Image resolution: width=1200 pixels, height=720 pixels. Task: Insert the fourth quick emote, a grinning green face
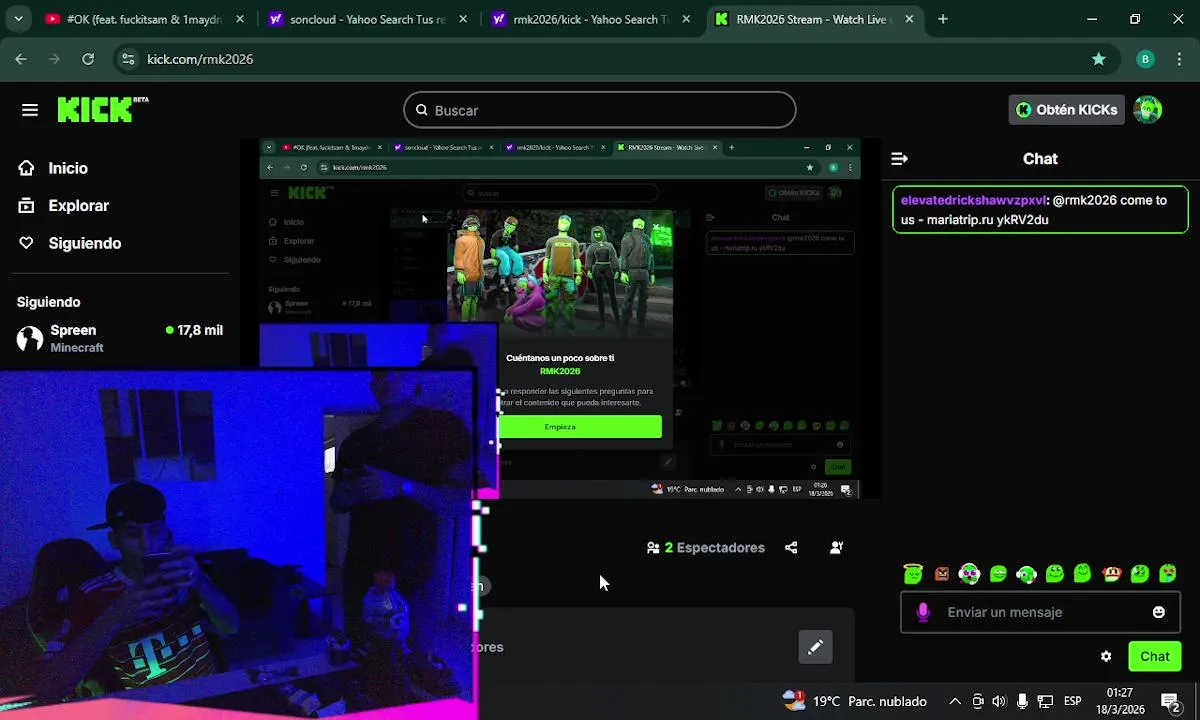[x=997, y=574]
